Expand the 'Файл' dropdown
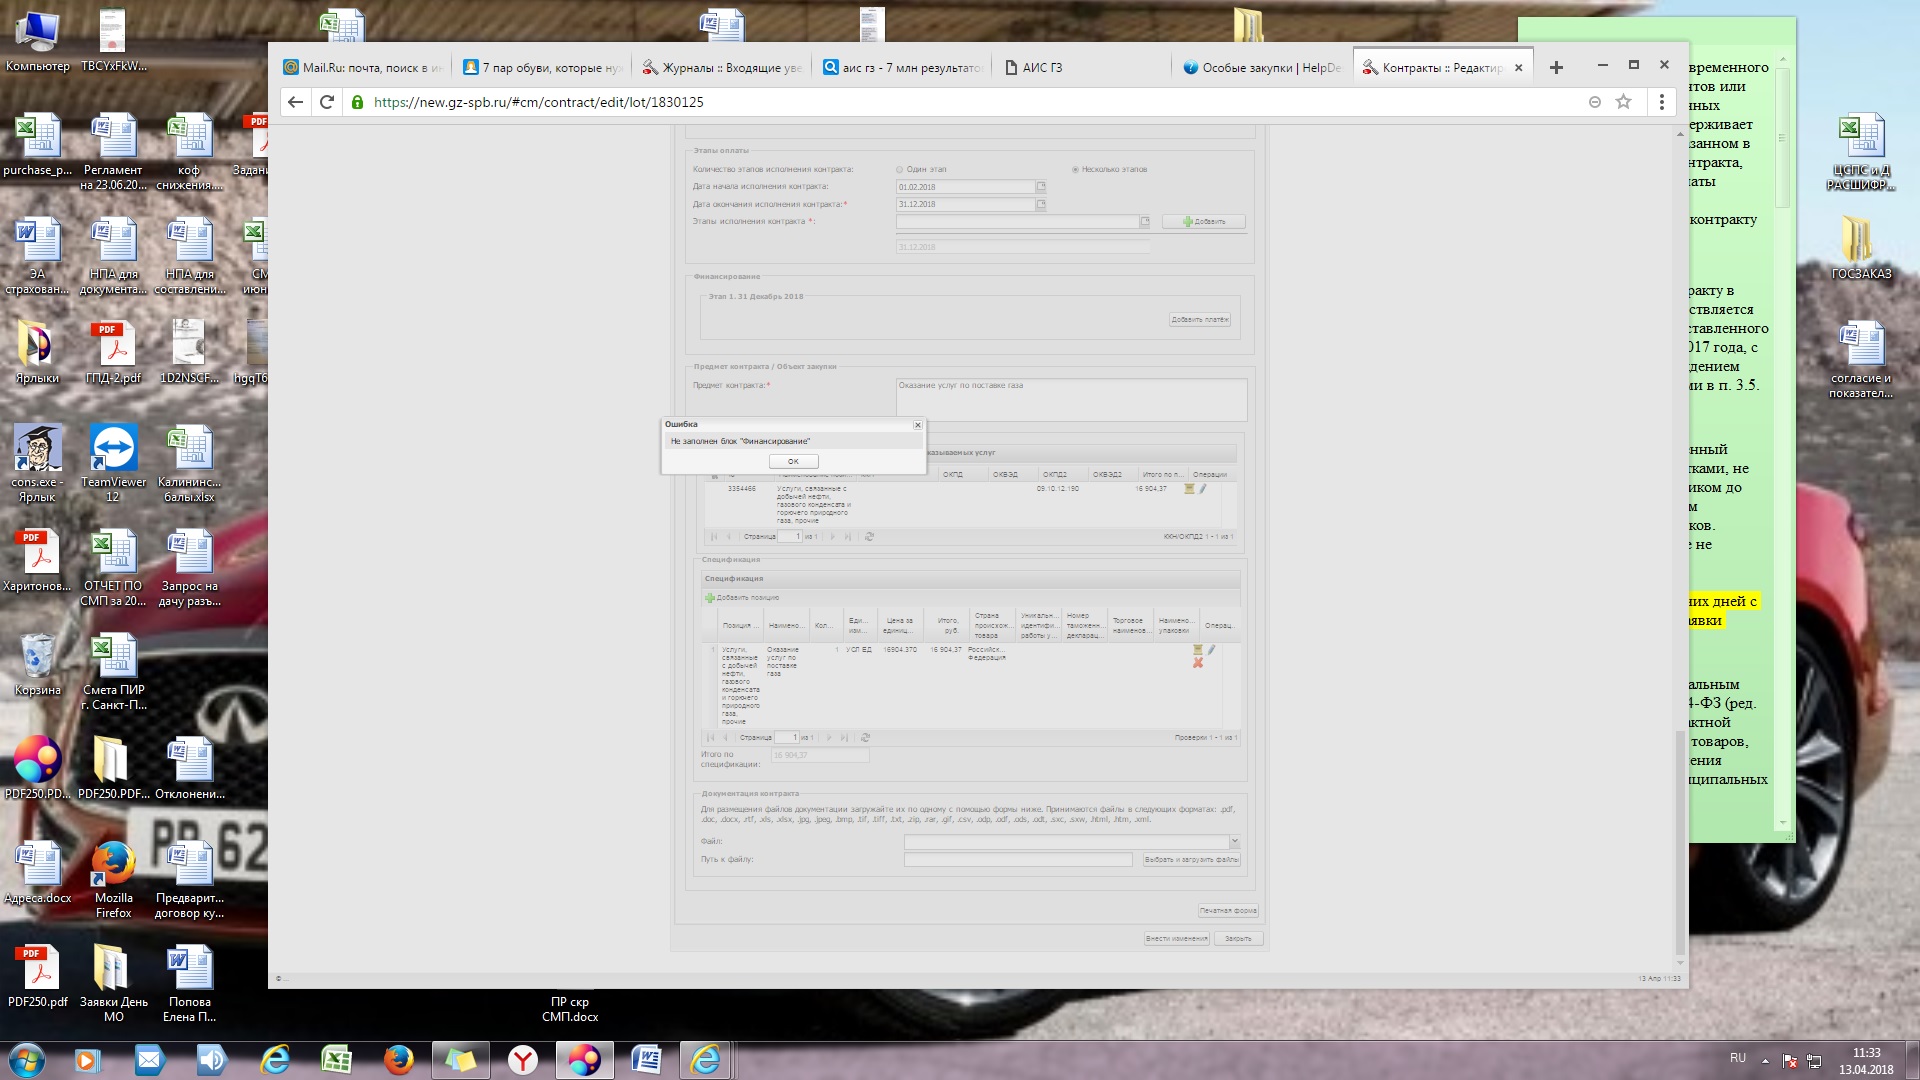1920x1080 pixels. coord(1234,842)
